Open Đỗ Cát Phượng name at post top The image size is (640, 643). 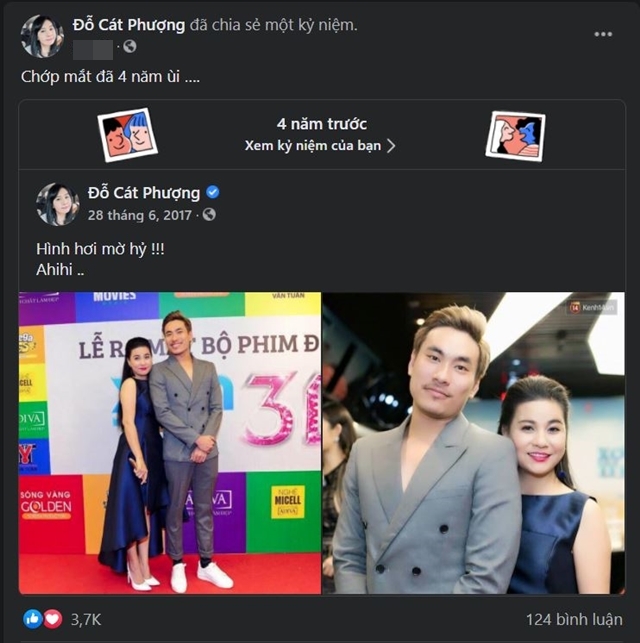click(x=129, y=25)
